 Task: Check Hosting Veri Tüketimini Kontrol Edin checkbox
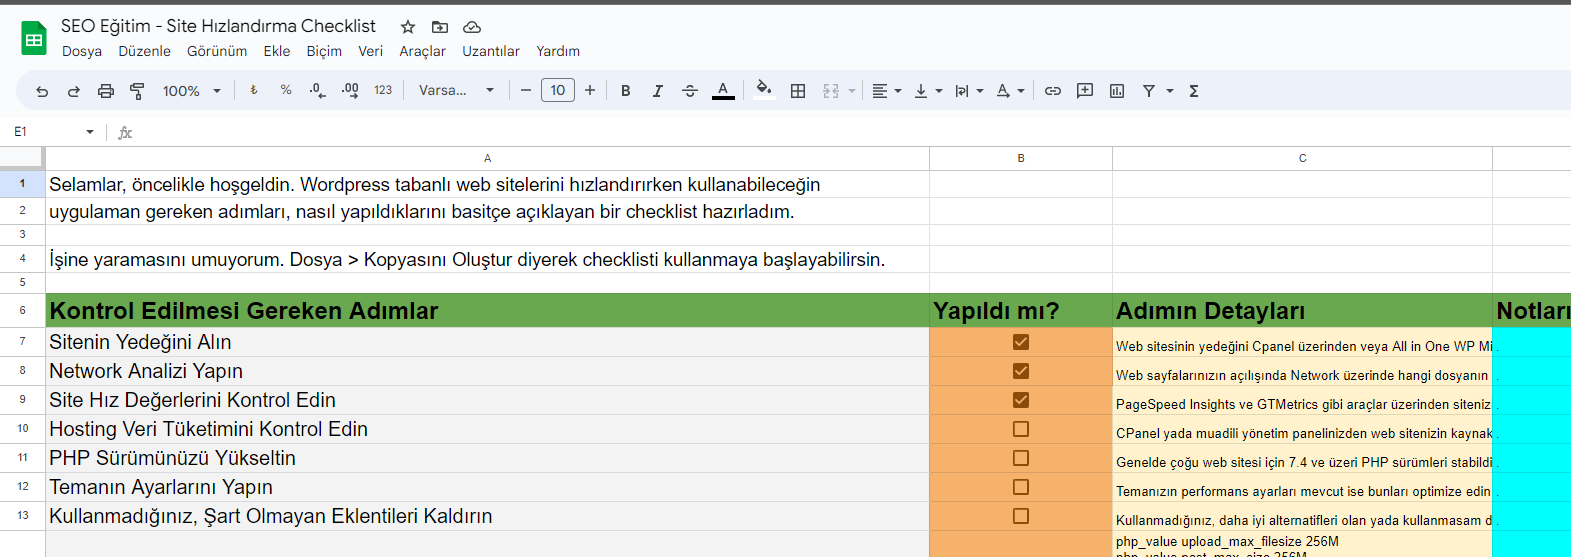coord(1021,429)
